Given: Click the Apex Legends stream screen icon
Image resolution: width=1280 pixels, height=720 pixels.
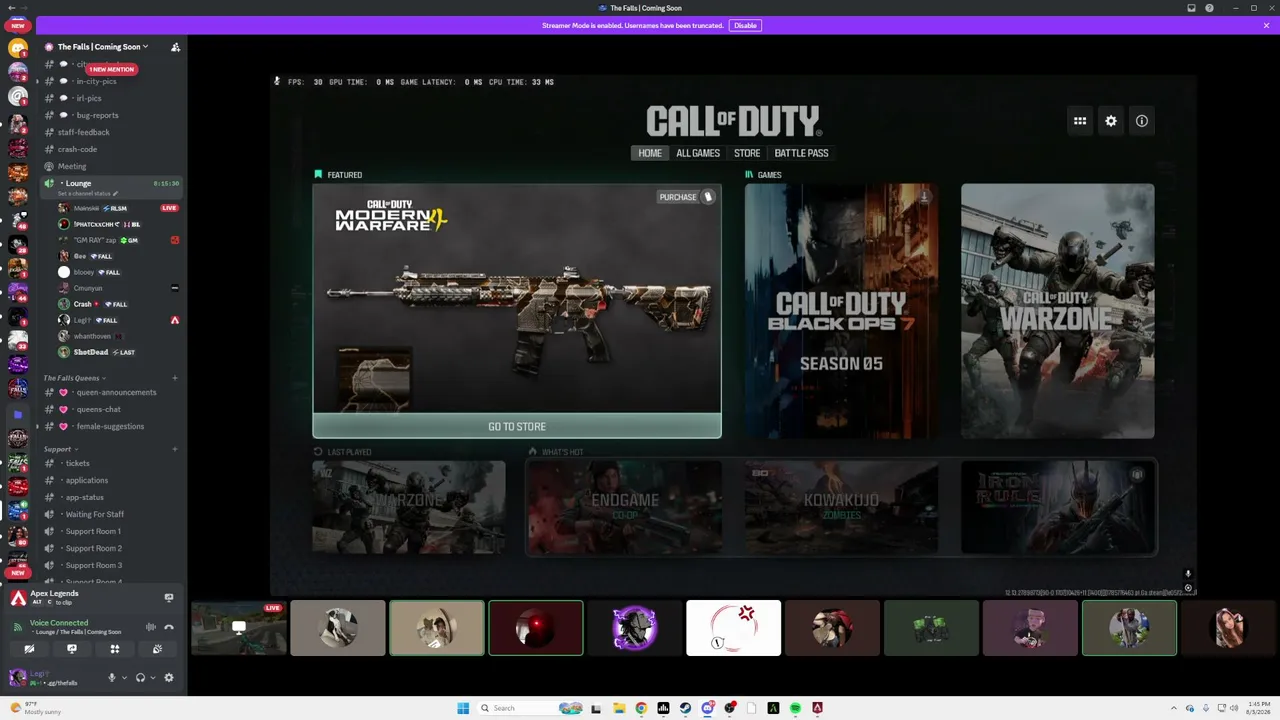Looking at the screenshot, I should tap(169, 598).
